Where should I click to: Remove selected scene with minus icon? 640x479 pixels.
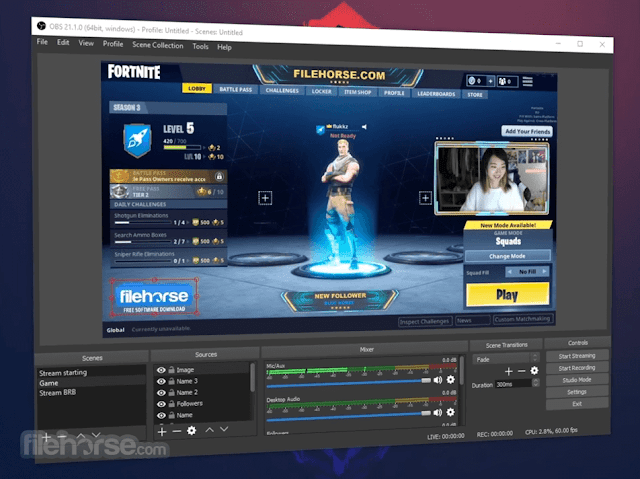coord(62,437)
